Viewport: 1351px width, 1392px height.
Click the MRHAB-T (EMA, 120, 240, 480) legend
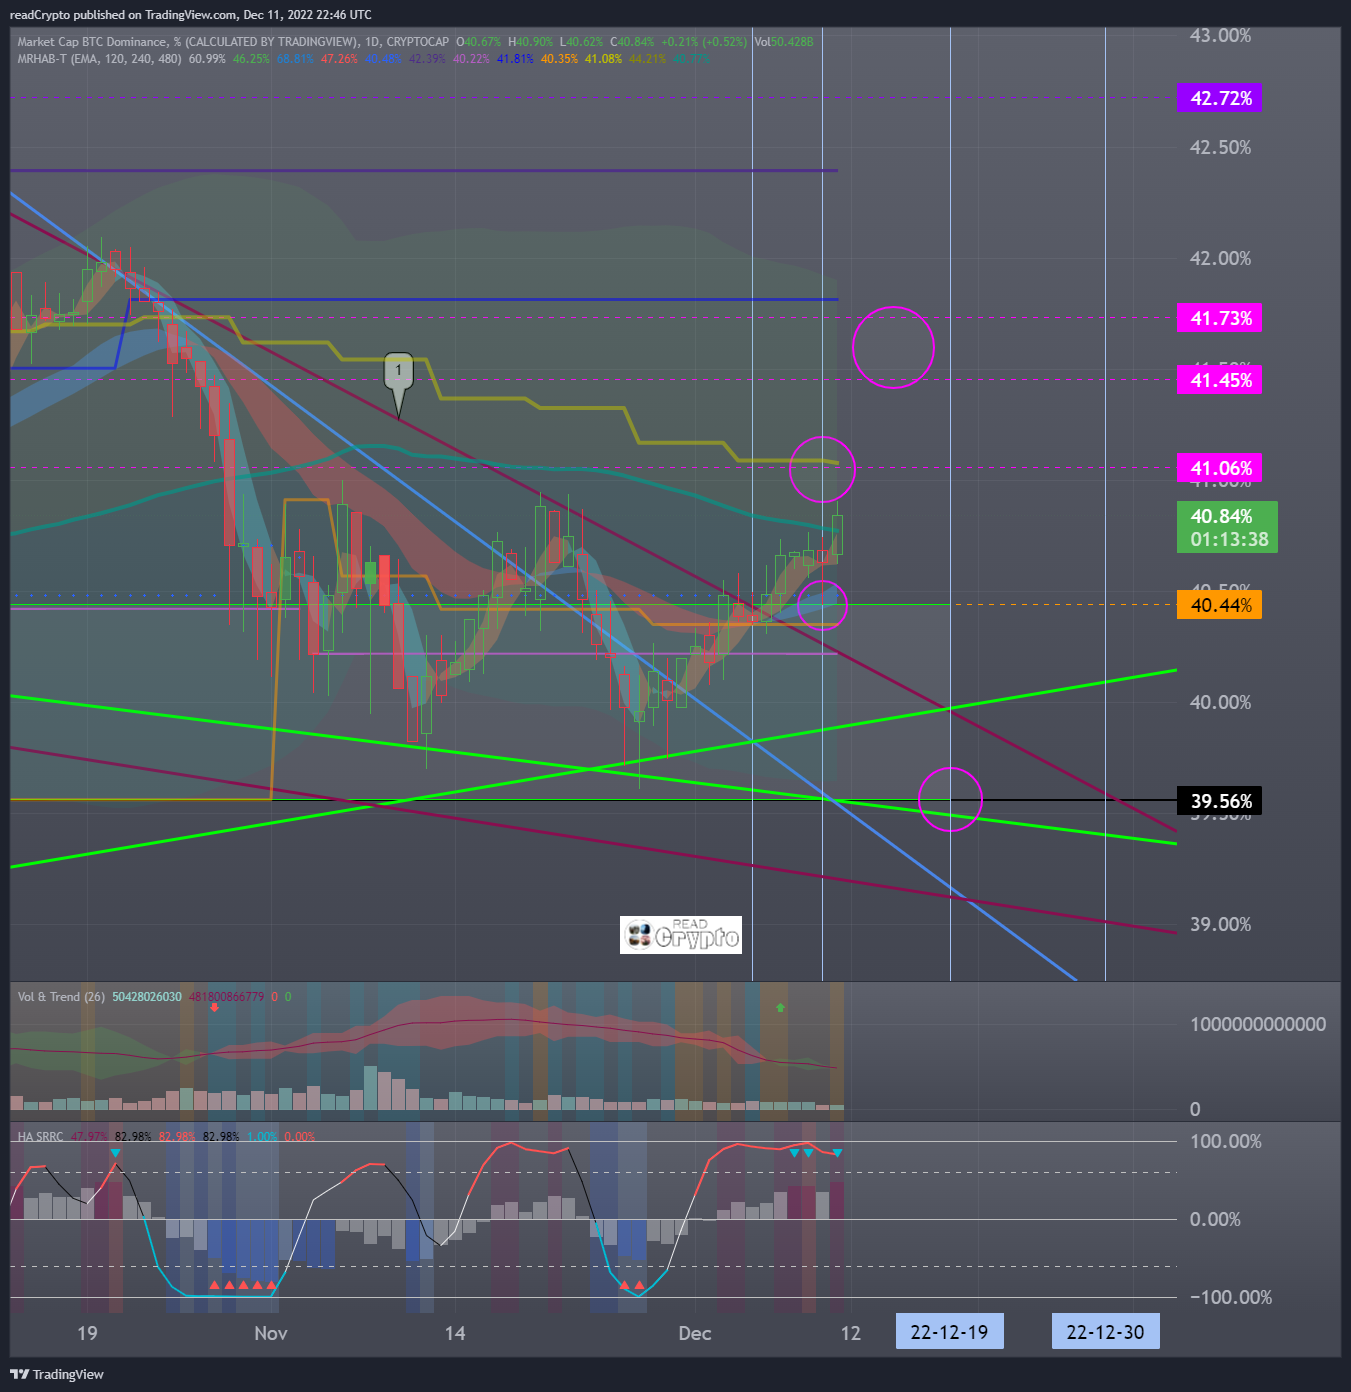pyautogui.click(x=99, y=59)
